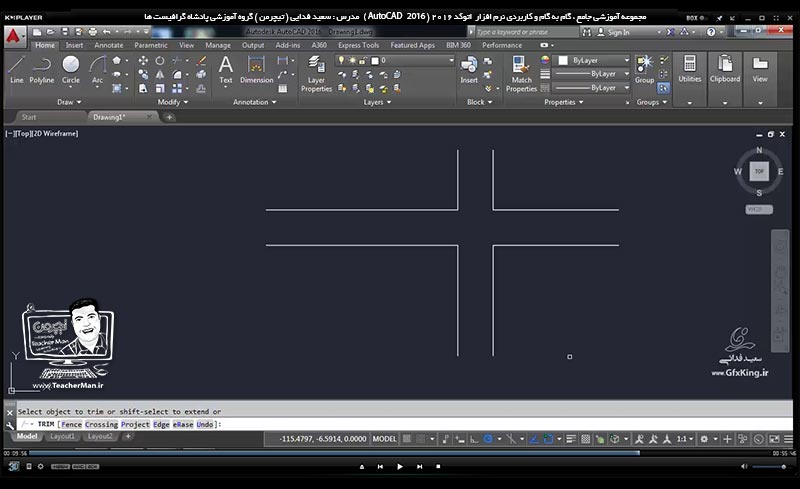Click the Plot printer icon
Viewport: 800px width, 489px height.
pyautogui.click(x=92, y=32)
